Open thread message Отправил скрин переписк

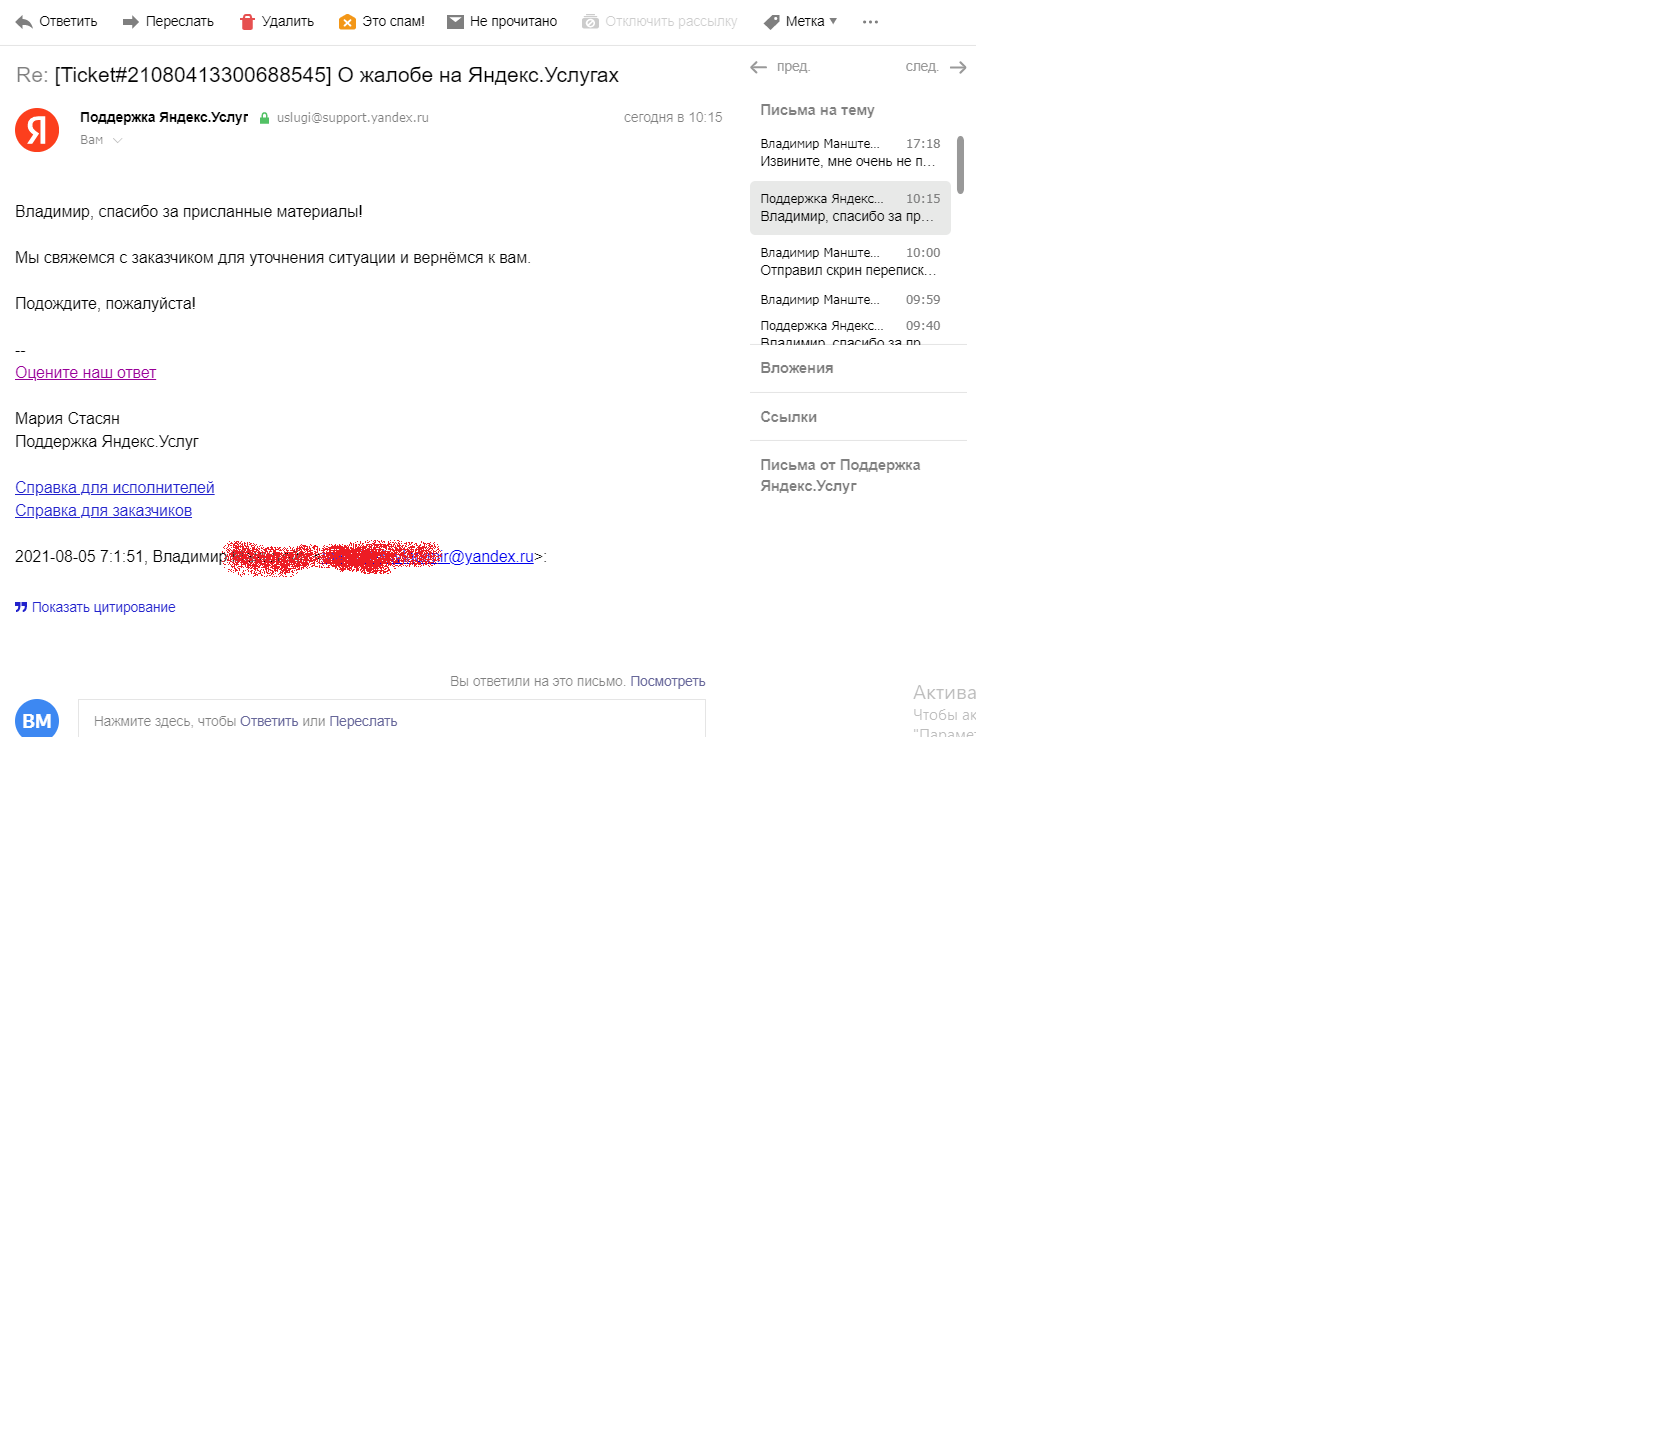click(850, 262)
